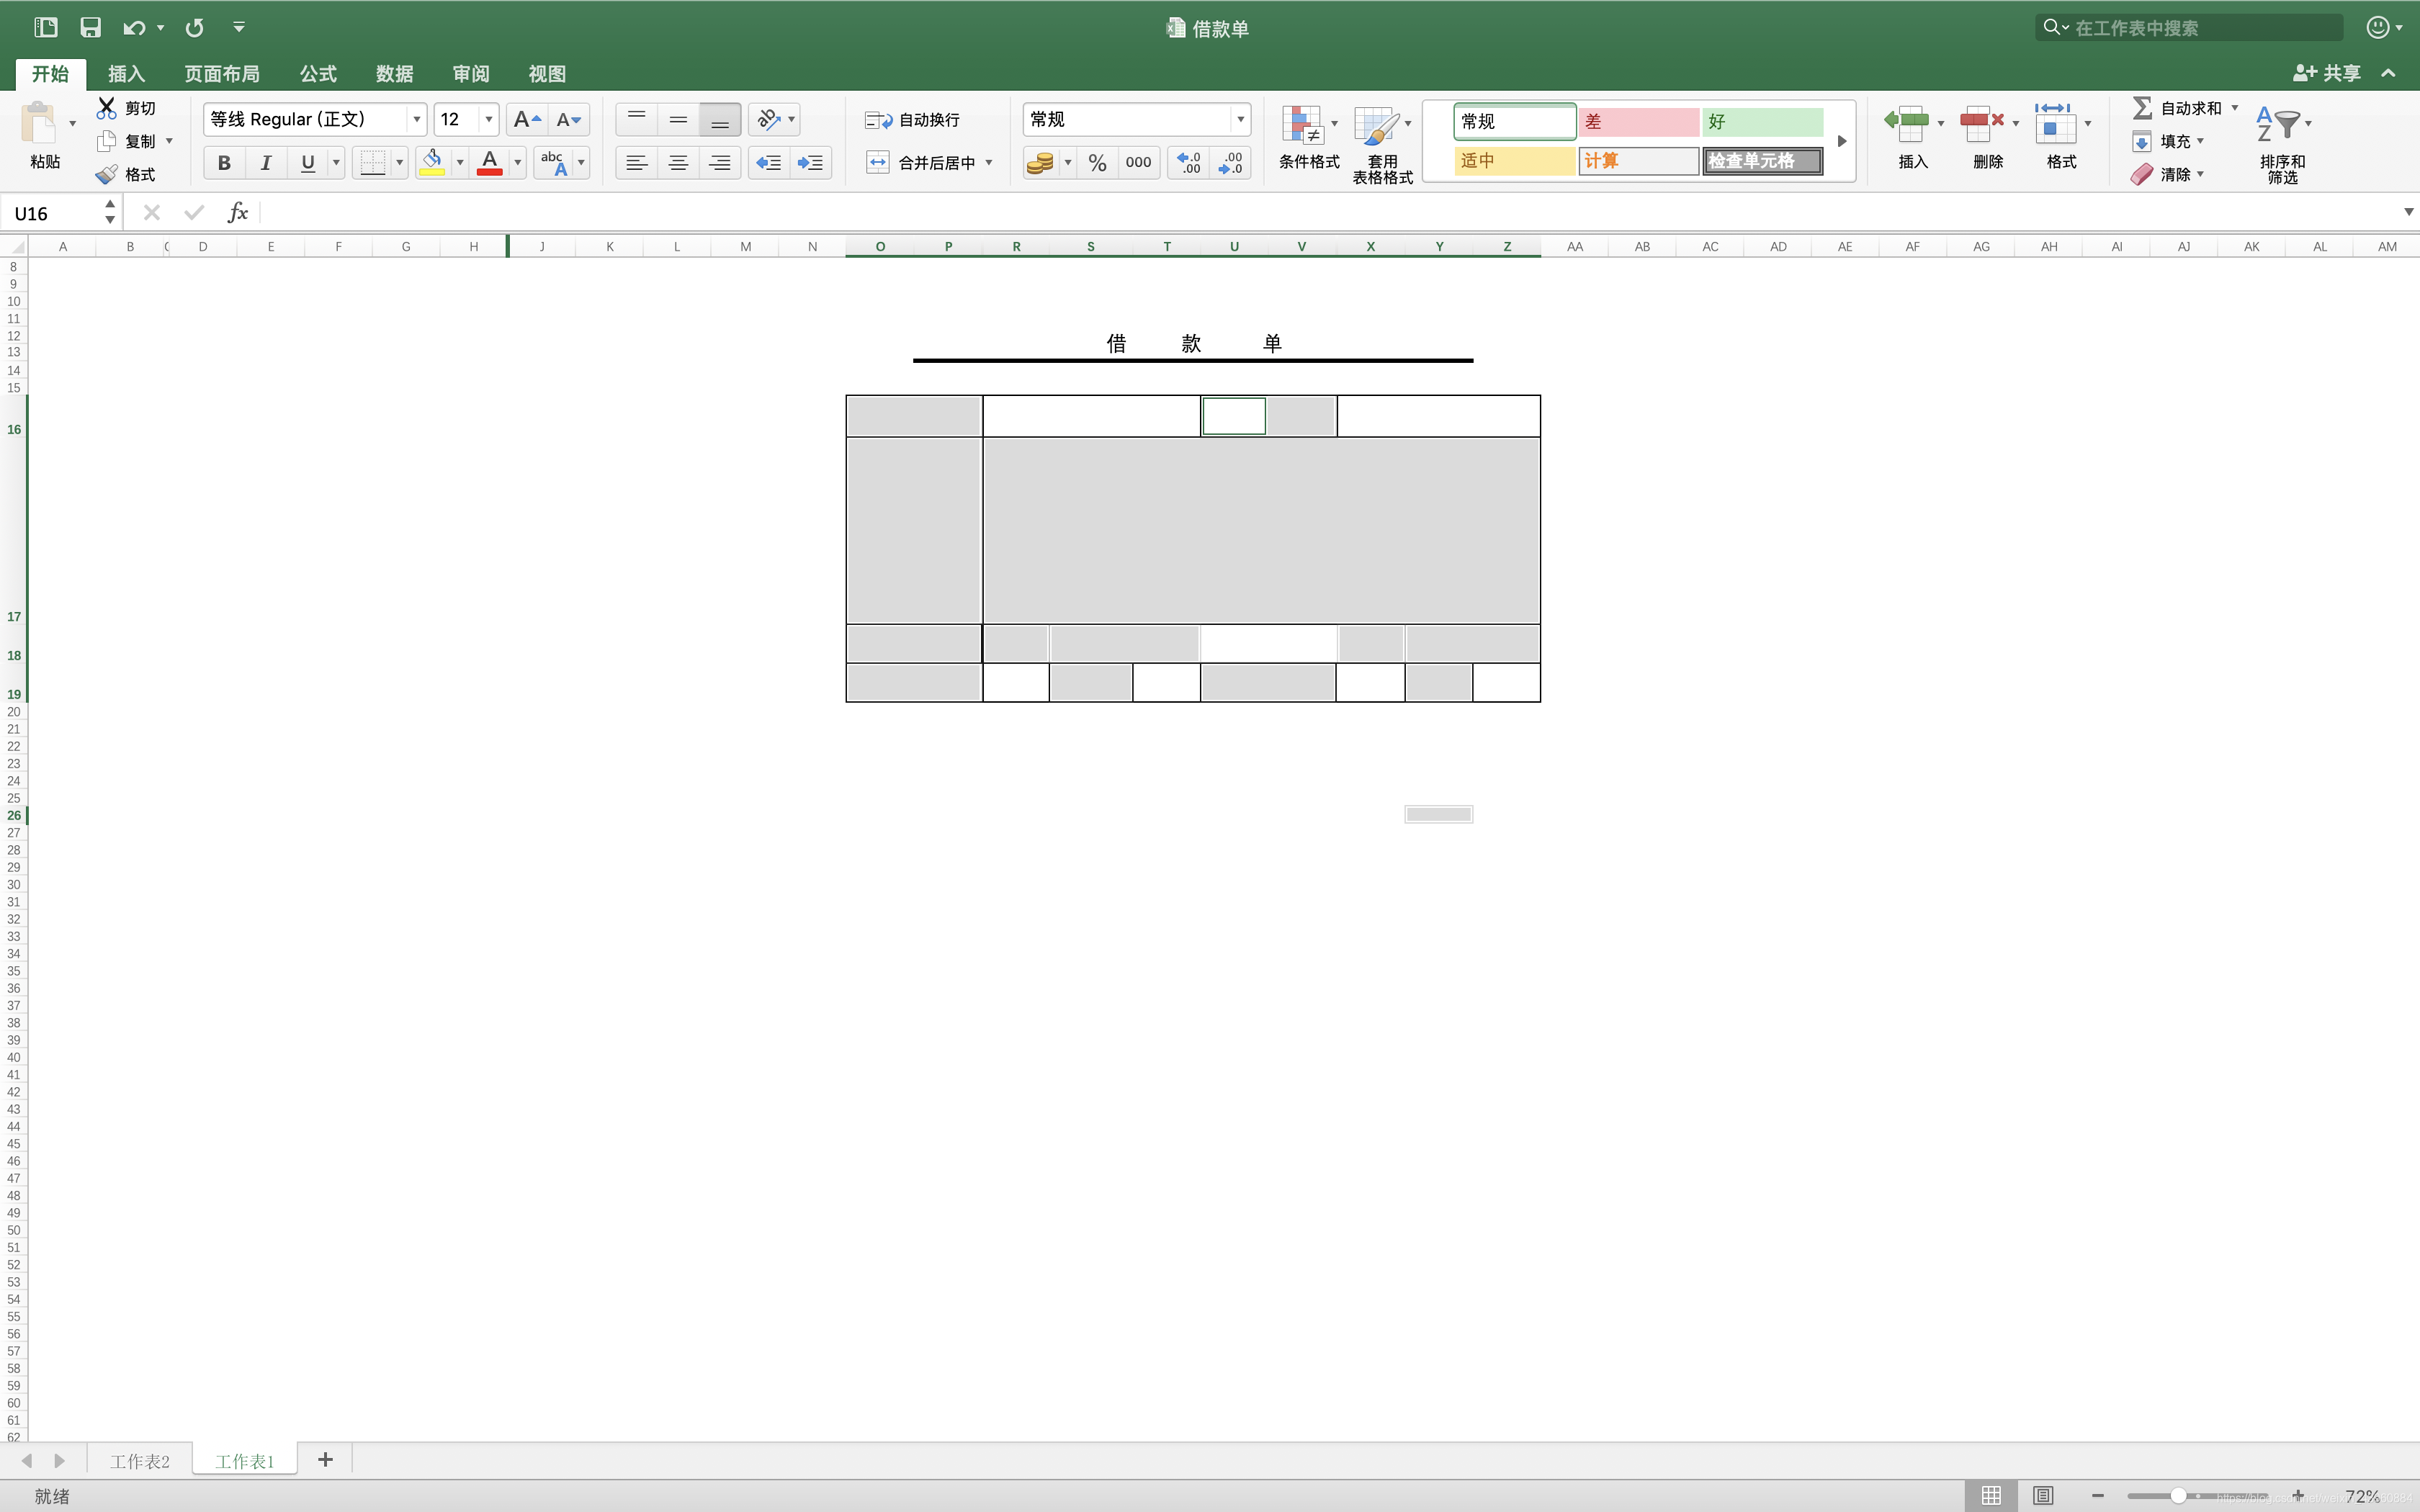Screen dimensions: 2420x1512
Task: Click the decrease decimal icon
Action: click(x=1230, y=162)
